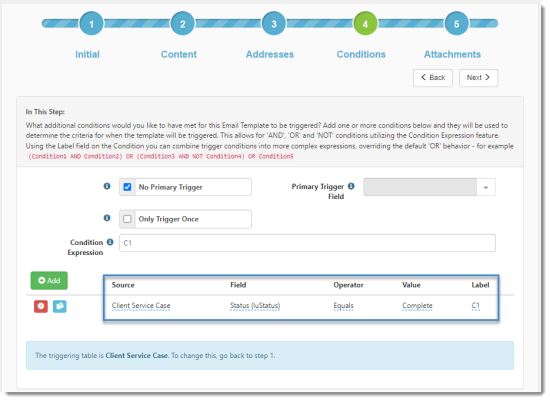
Task: Go to step 1 circle Initial
Action: [91, 24]
